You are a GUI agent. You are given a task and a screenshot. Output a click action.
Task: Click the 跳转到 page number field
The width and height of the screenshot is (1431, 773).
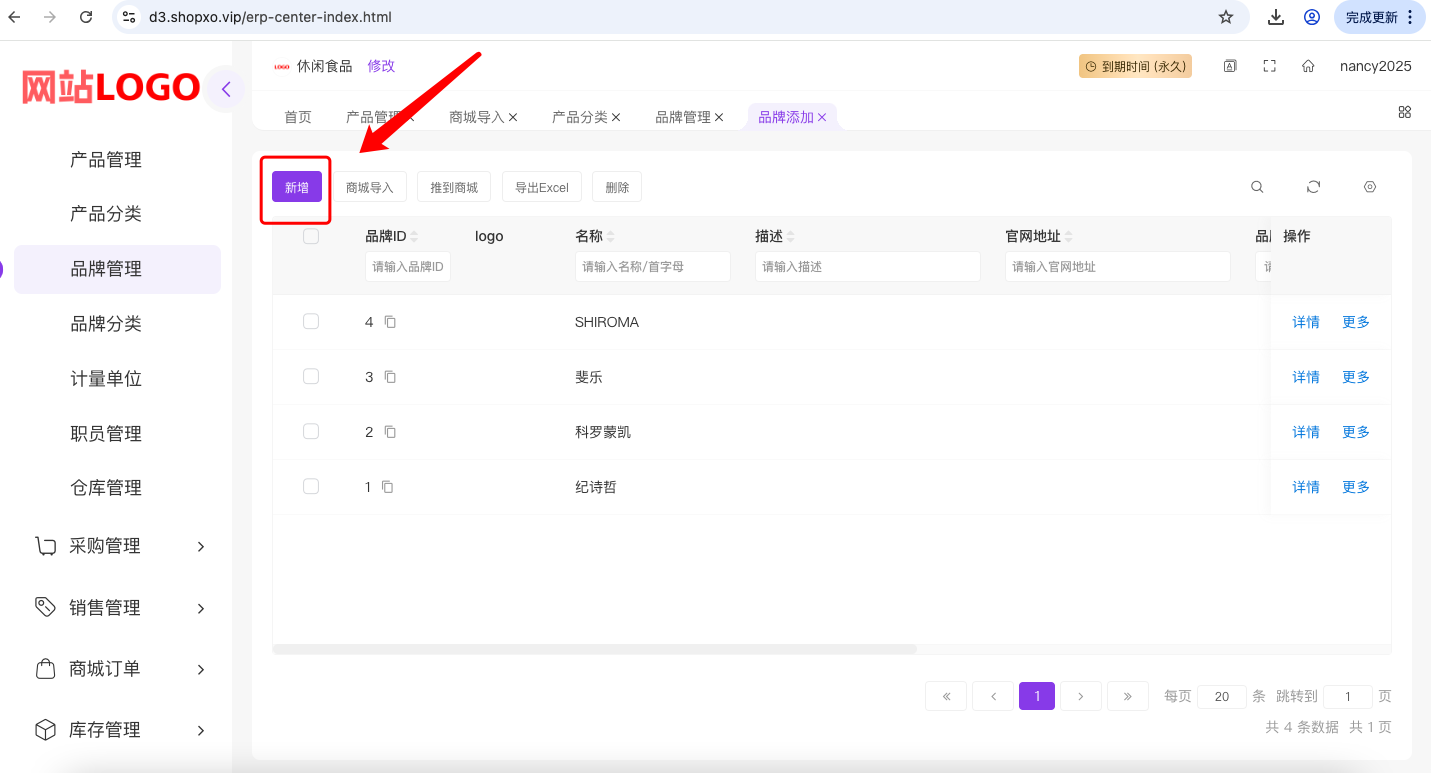pos(1348,697)
